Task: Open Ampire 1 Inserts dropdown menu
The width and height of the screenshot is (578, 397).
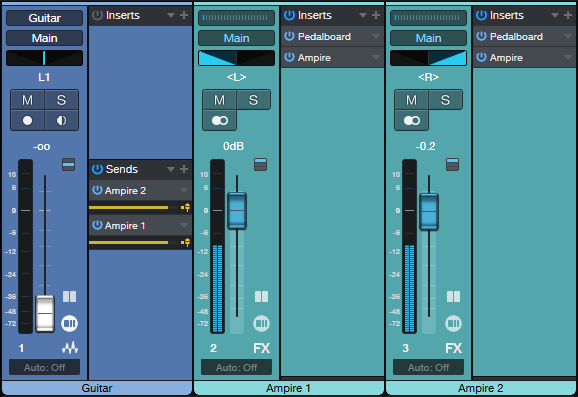Action: [x=363, y=15]
